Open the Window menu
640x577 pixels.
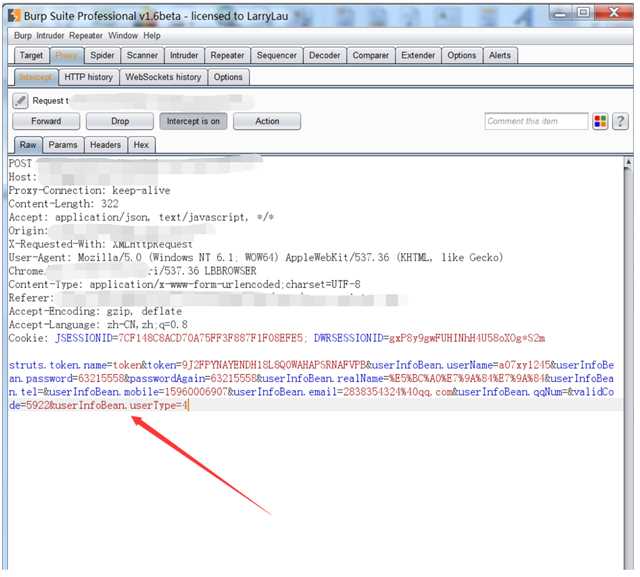tap(123, 36)
